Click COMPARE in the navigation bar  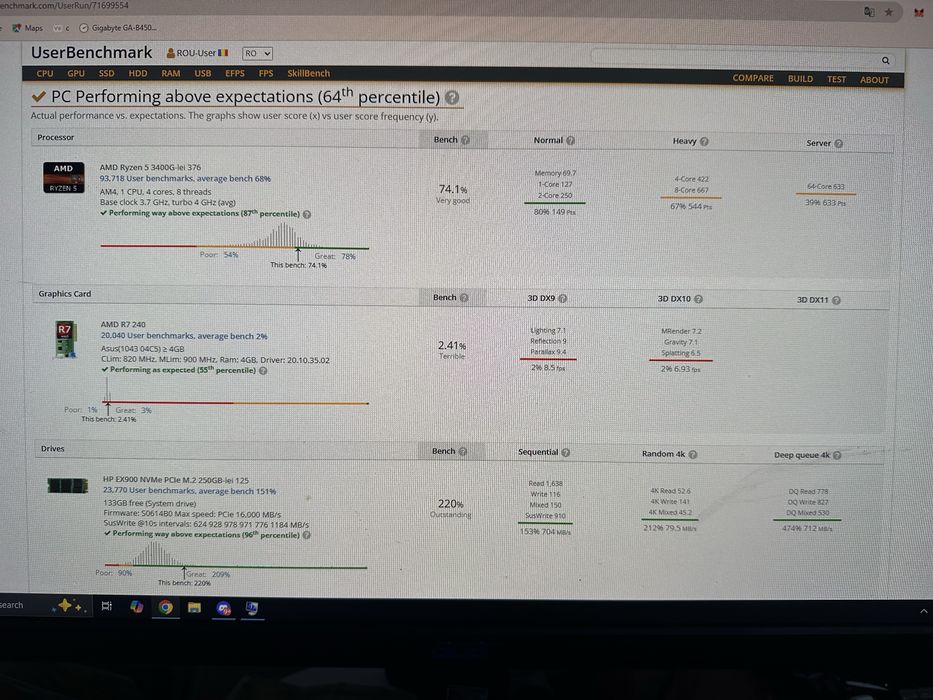753,78
